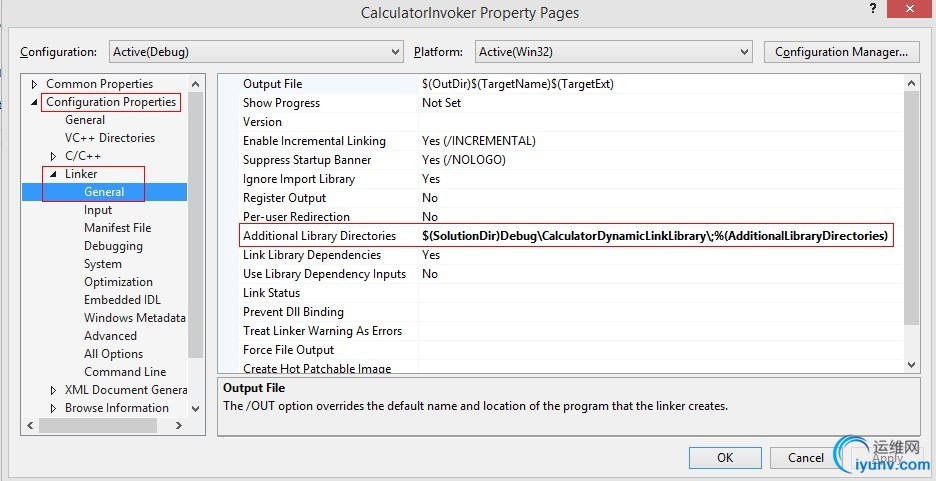Select the Linker Debugging page
Image resolution: width=936 pixels, height=481 pixels.
click(x=113, y=246)
